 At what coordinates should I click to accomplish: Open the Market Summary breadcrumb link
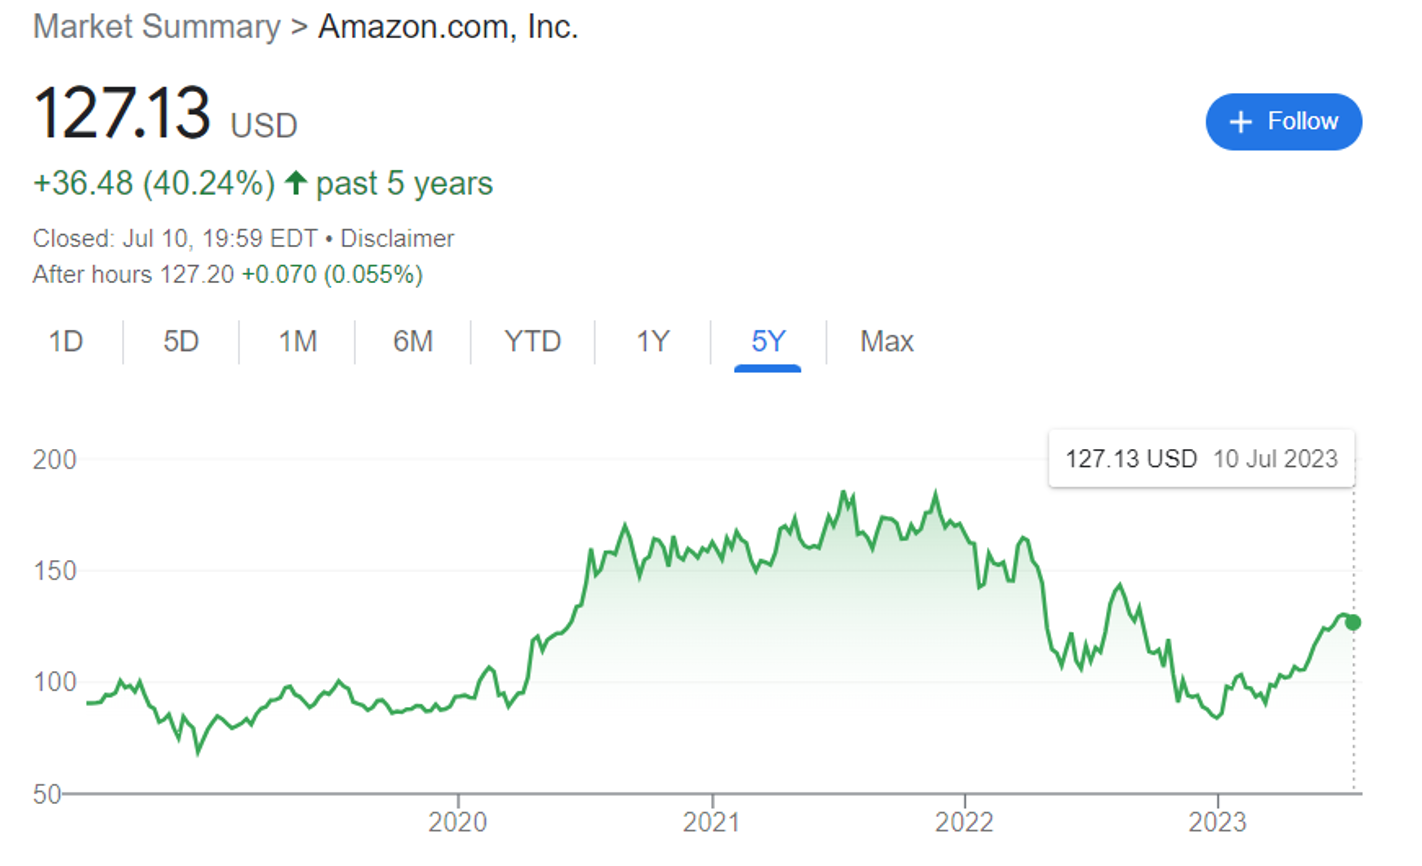157,27
